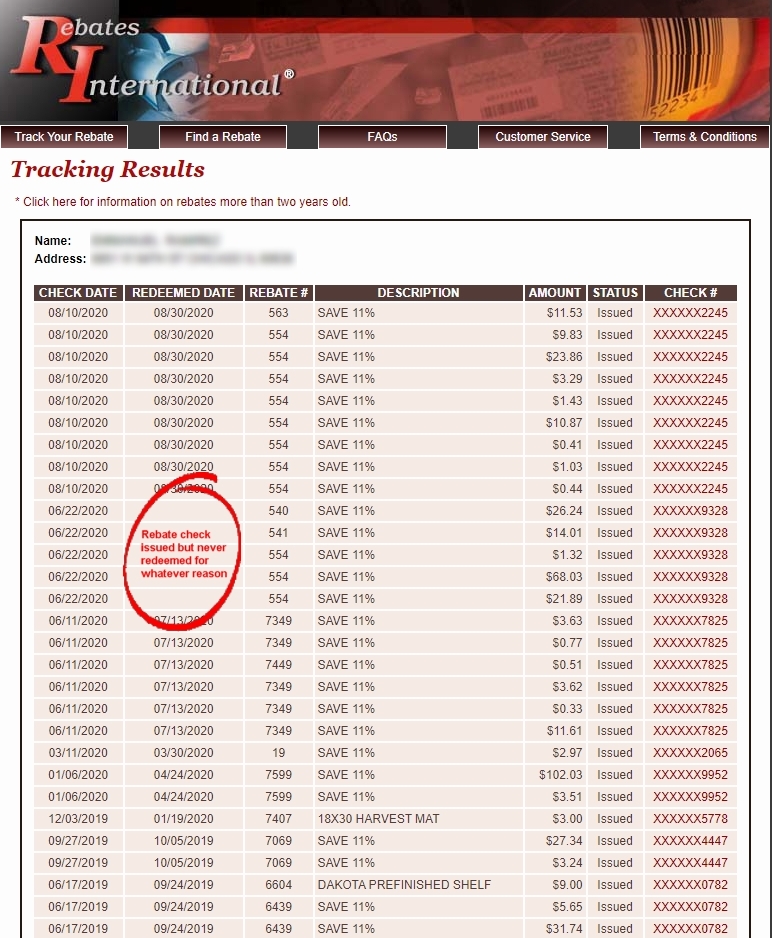Click link for rebates older than two years
Image resolution: width=772 pixels, height=938 pixels.
pyautogui.click(x=186, y=202)
